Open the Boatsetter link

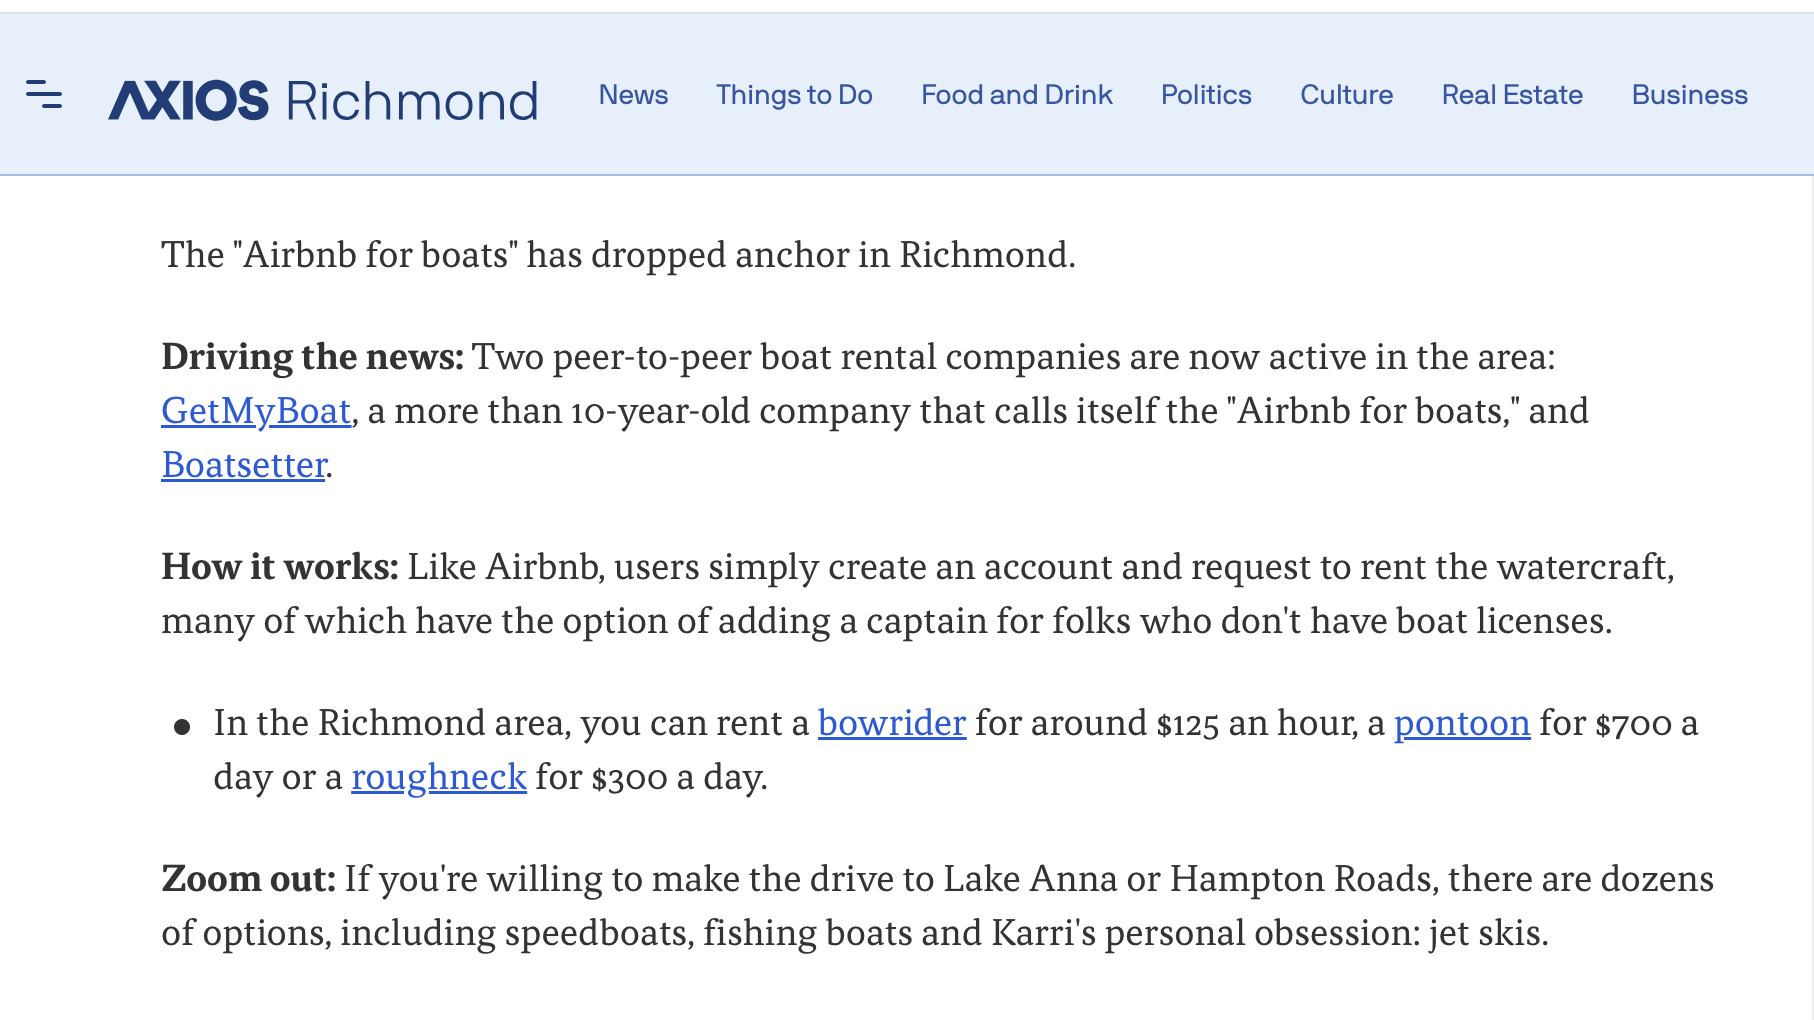coord(244,465)
